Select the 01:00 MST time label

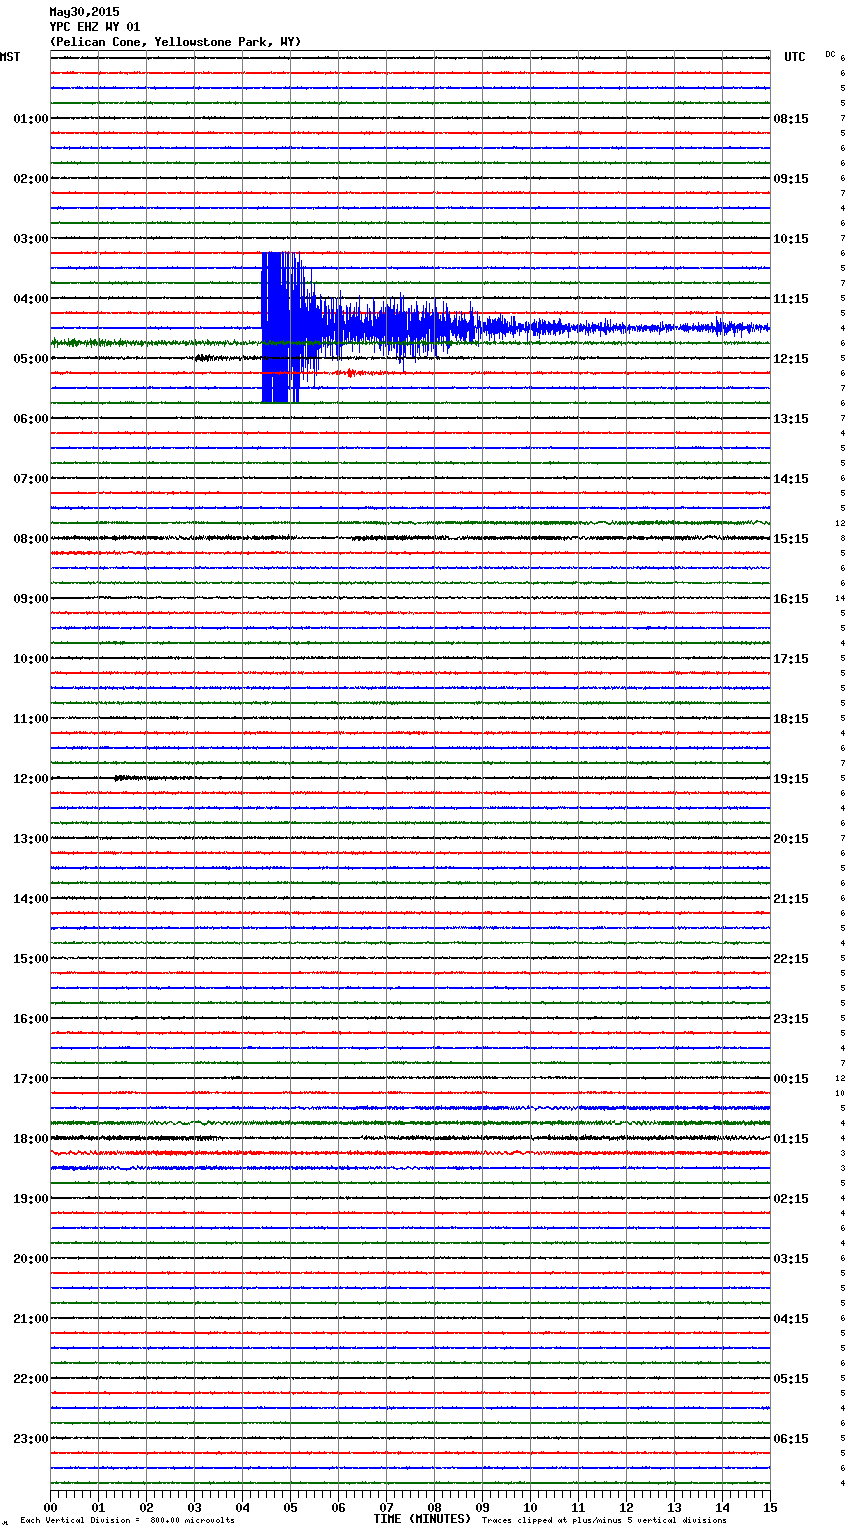tap(31, 119)
